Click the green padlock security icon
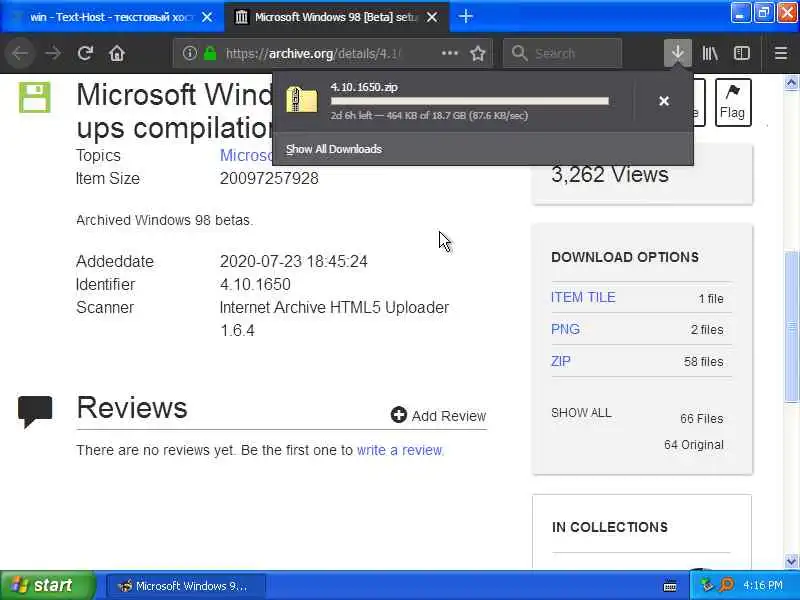The height and width of the screenshot is (600, 800). 210,53
